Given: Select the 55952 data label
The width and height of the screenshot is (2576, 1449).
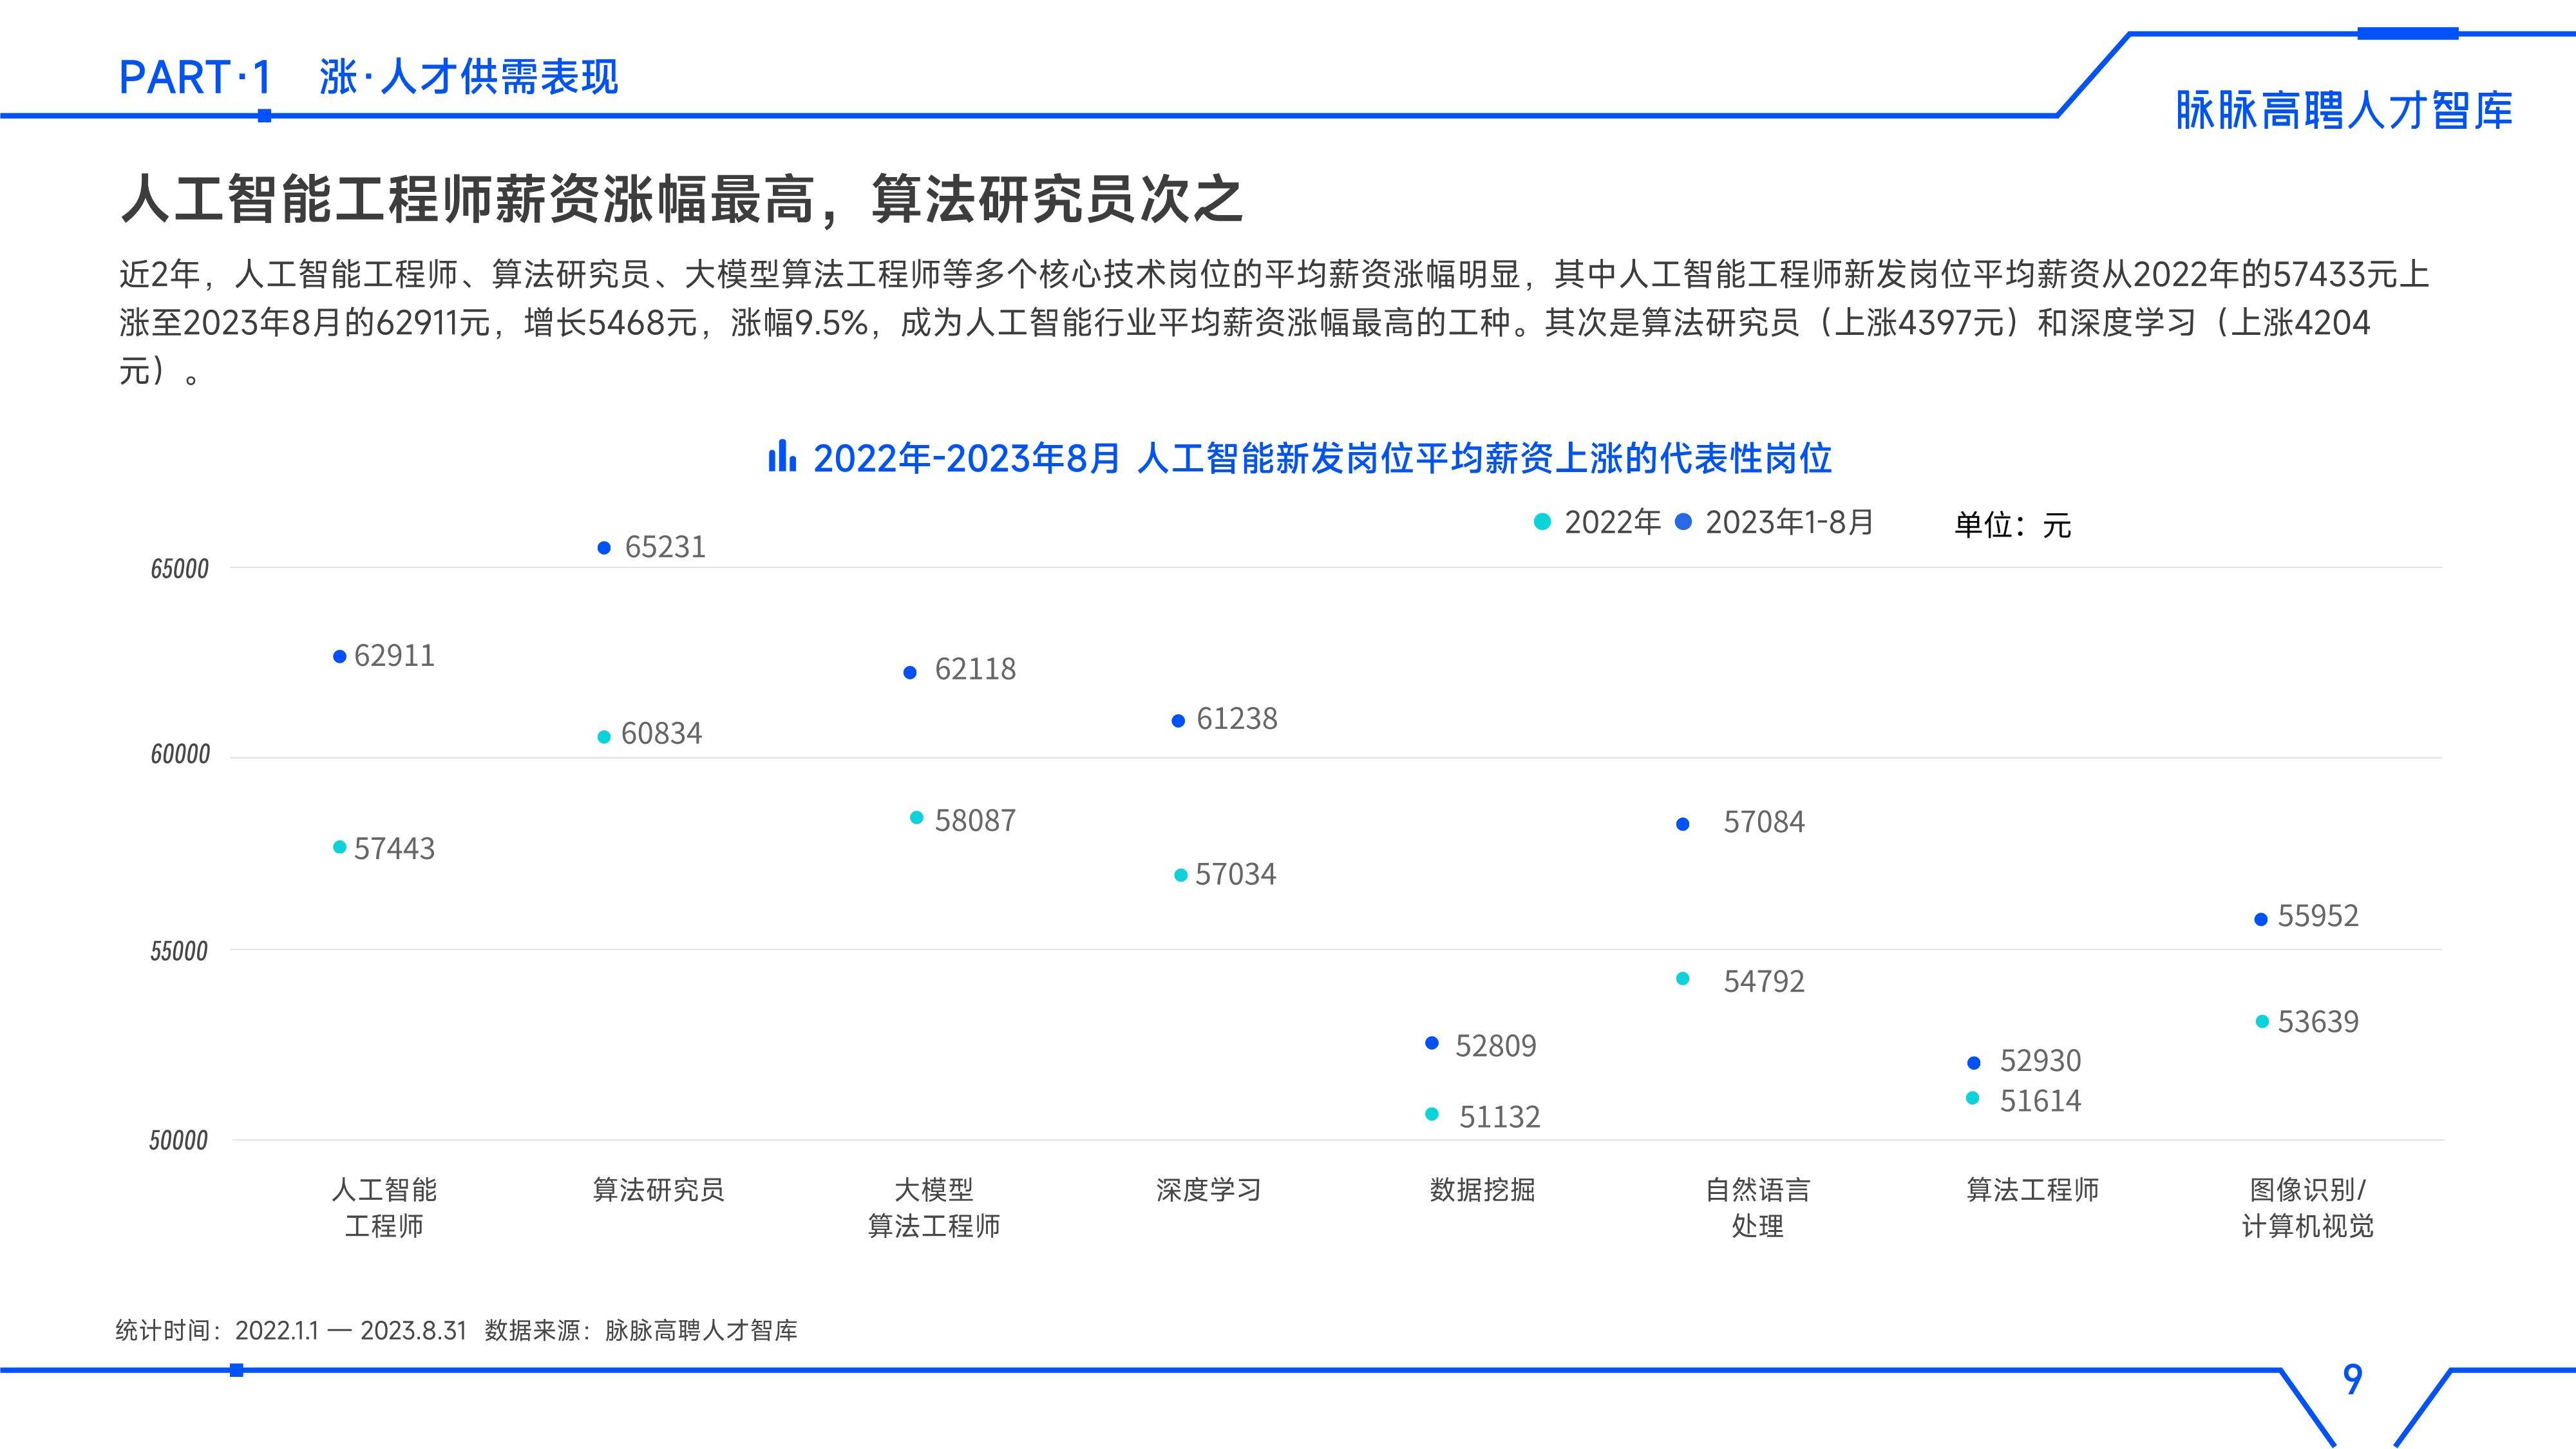Looking at the screenshot, I should (x=2318, y=916).
